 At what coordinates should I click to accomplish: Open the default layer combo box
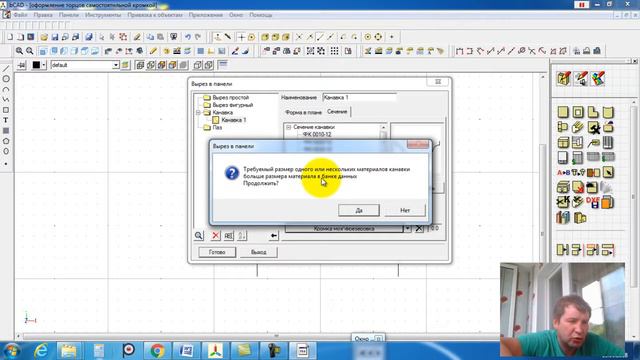pos(84,65)
